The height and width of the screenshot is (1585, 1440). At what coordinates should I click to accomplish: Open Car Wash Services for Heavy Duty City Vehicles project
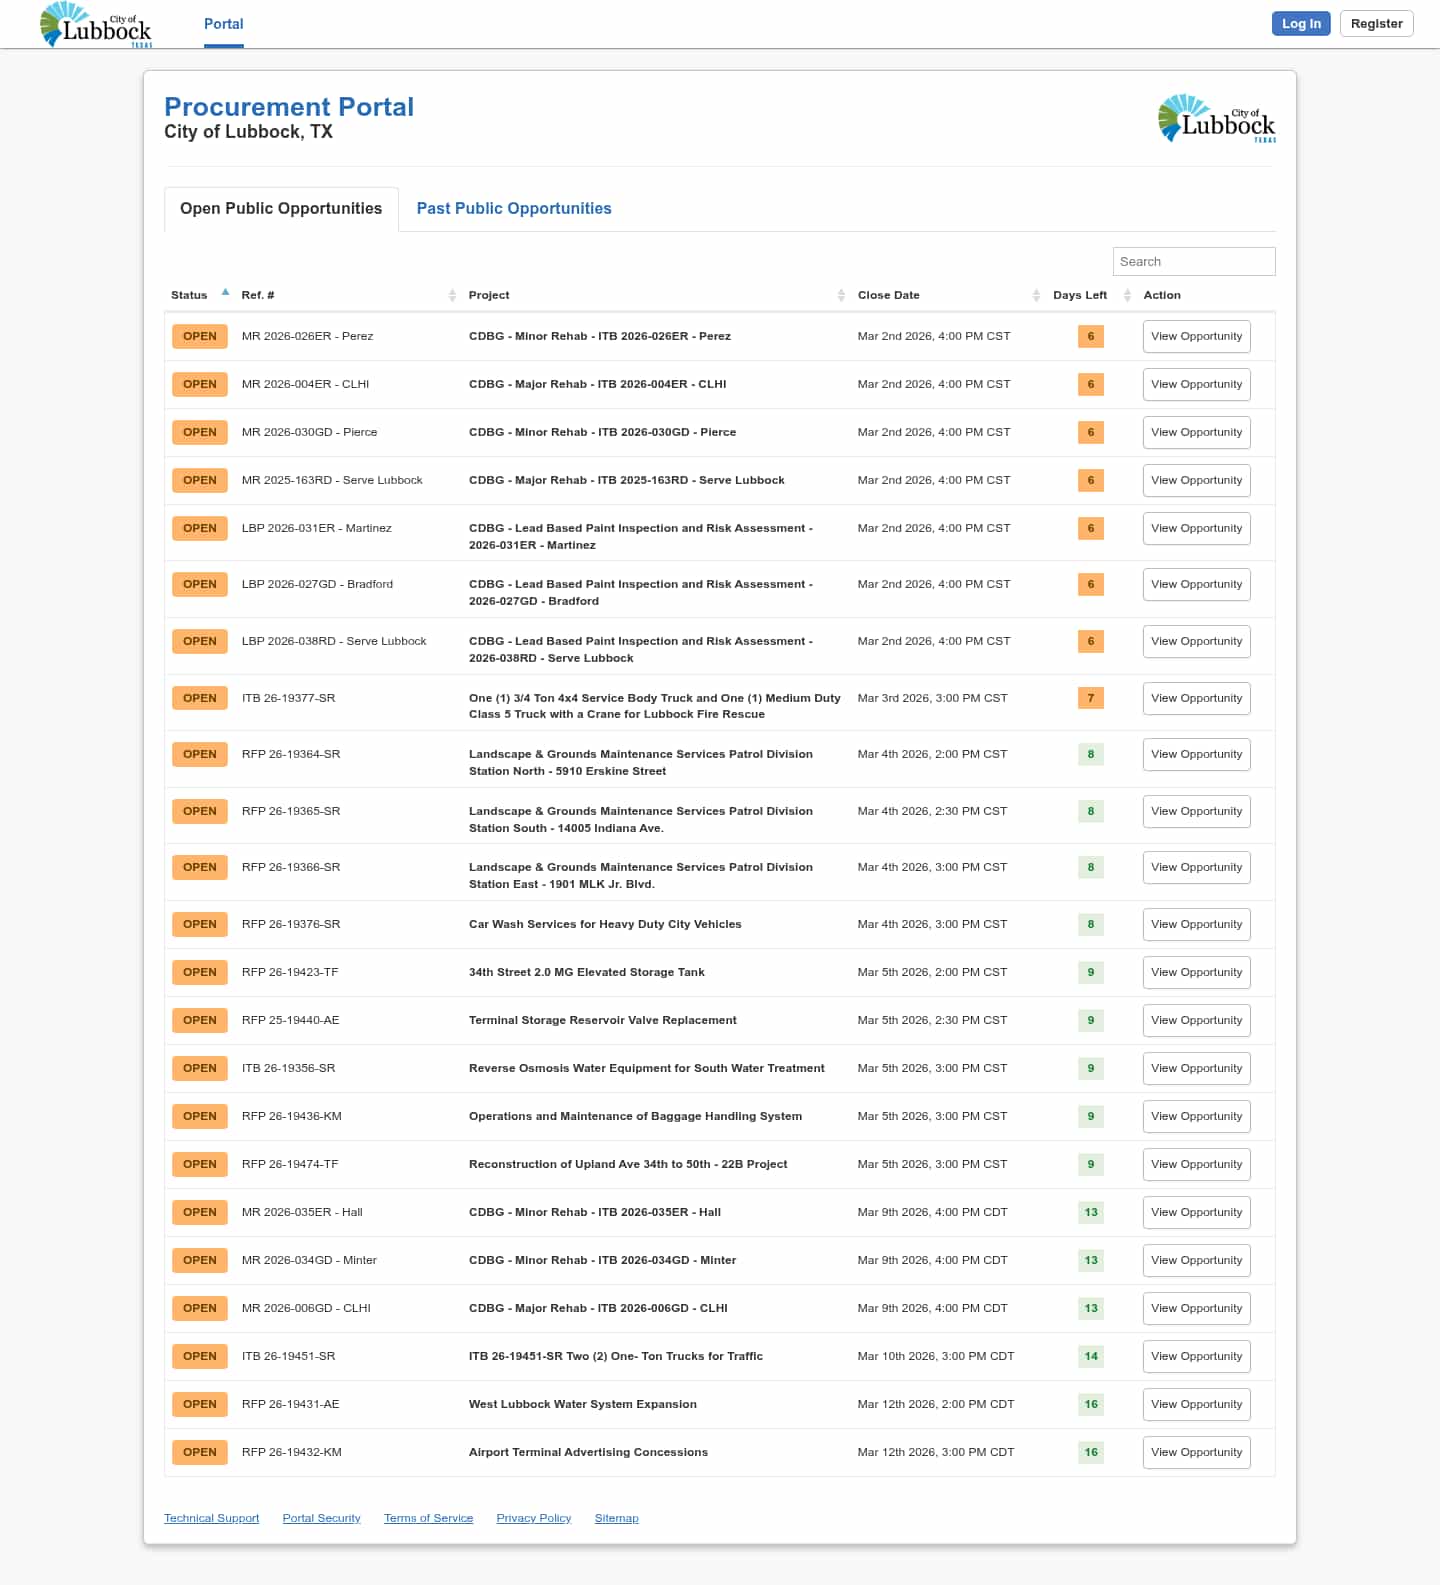[x=605, y=924]
